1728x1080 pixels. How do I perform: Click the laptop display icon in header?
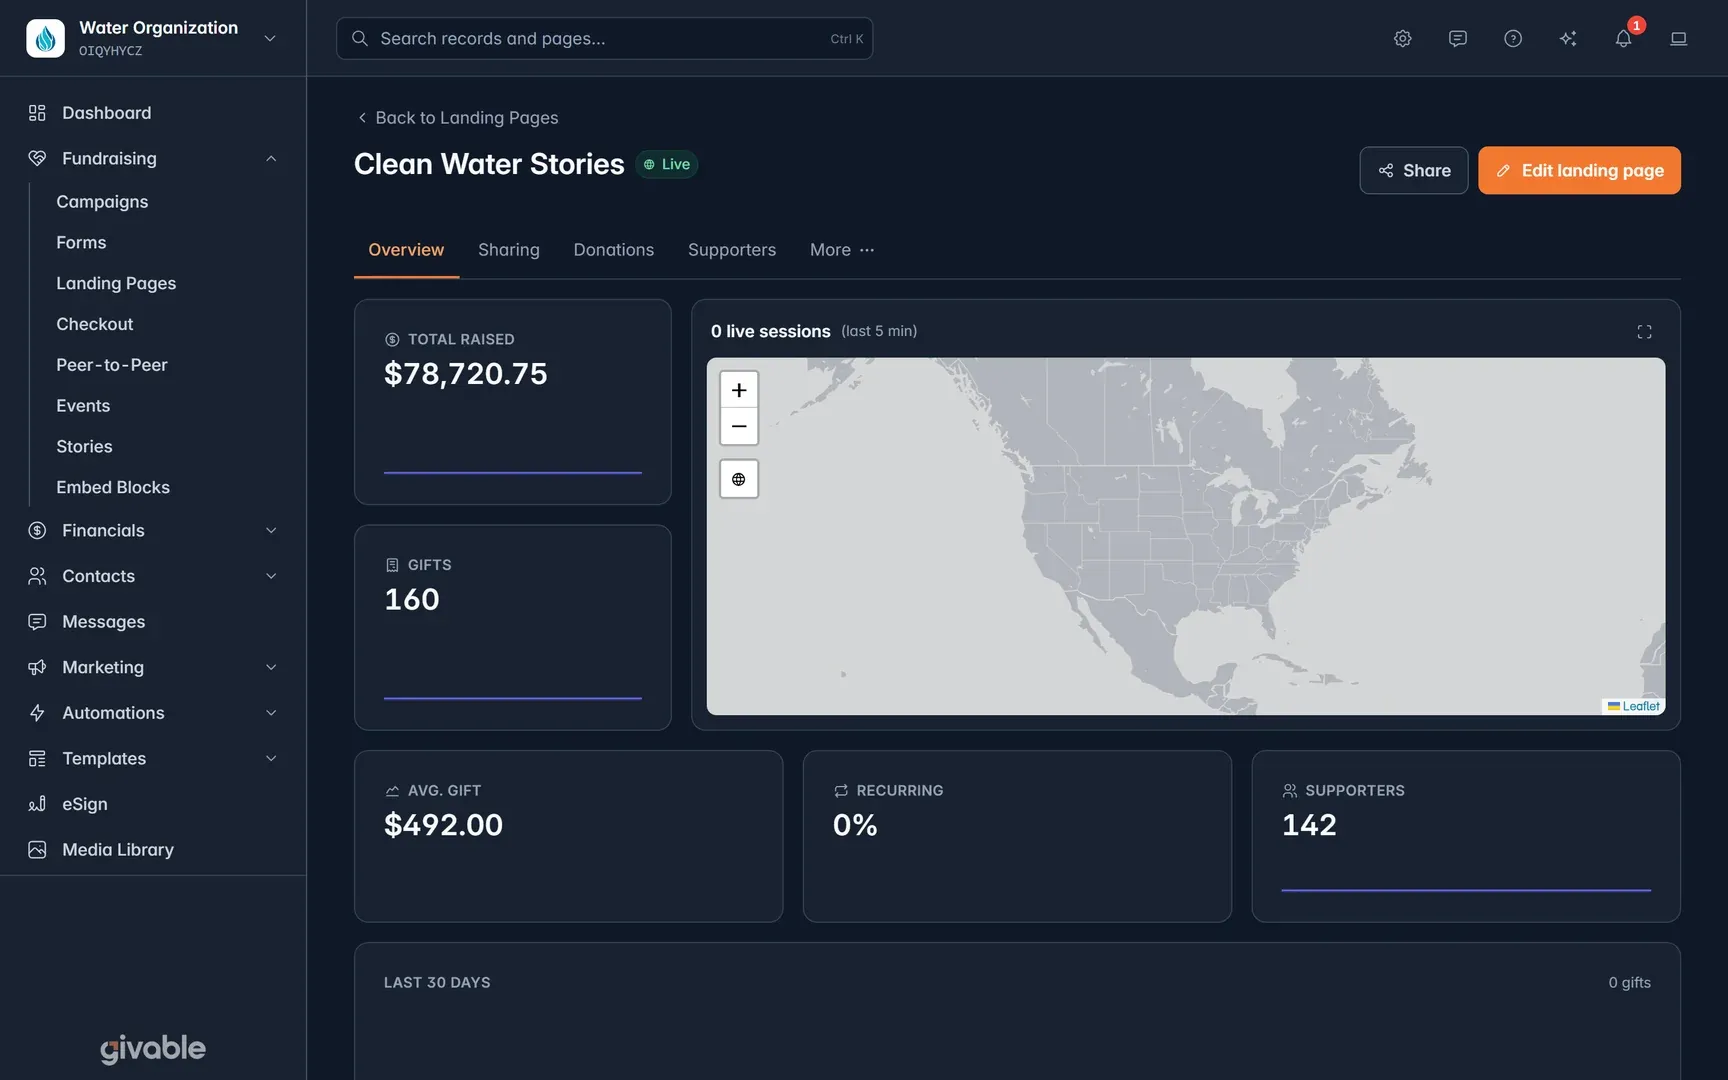coord(1679,38)
